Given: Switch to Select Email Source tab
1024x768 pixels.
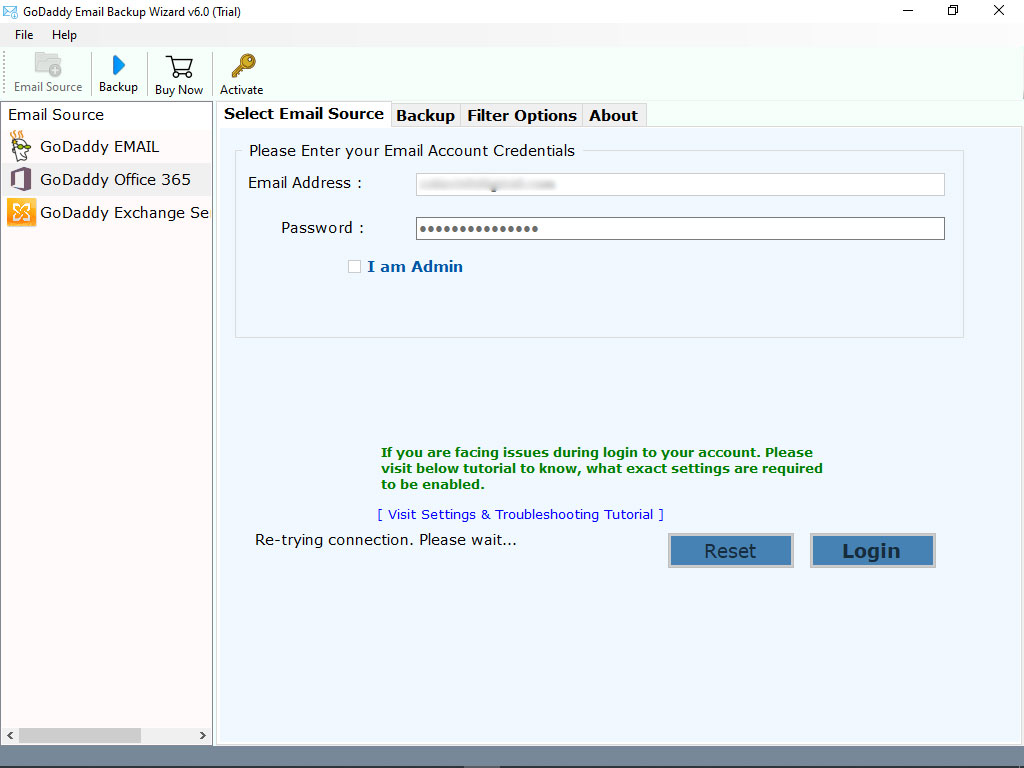Looking at the screenshot, I should pos(304,114).
